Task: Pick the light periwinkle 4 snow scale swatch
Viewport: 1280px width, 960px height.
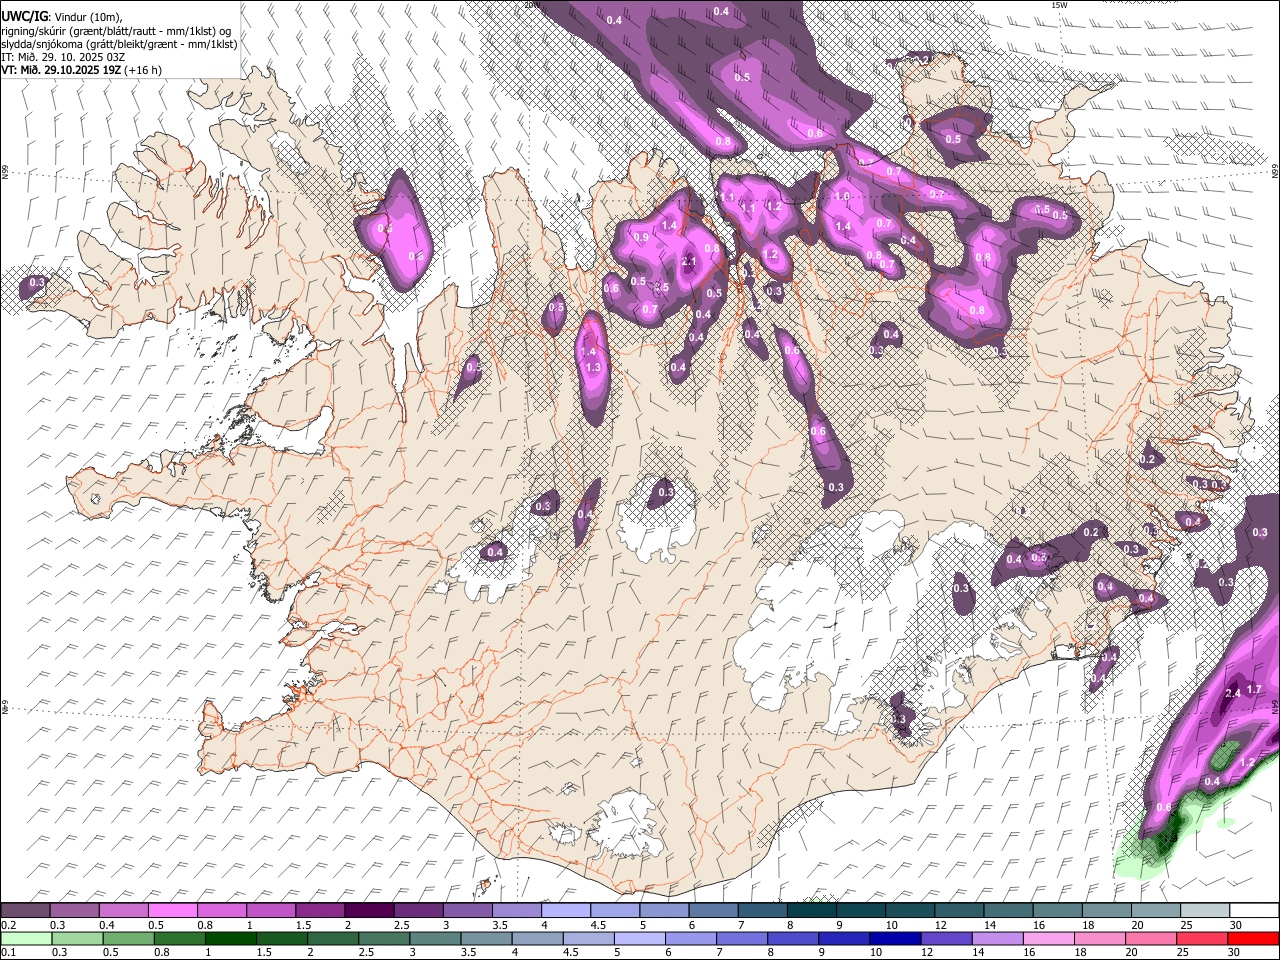Action: [566, 911]
